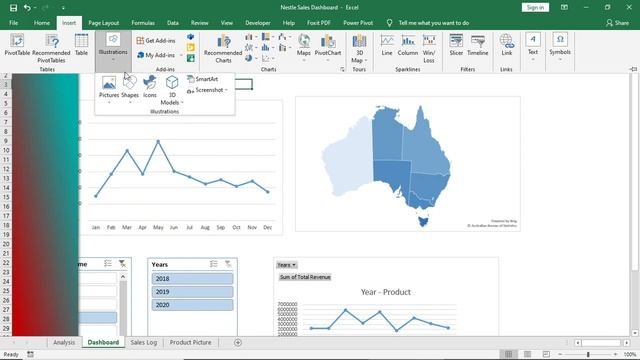Open the Product Picture sheet tab
Viewport: 640px width, 360px height.
[x=191, y=342]
